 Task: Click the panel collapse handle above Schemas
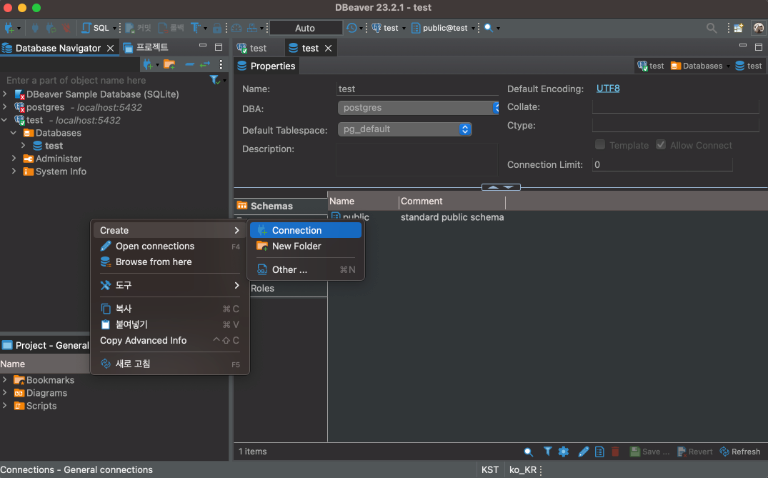[501, 187]
